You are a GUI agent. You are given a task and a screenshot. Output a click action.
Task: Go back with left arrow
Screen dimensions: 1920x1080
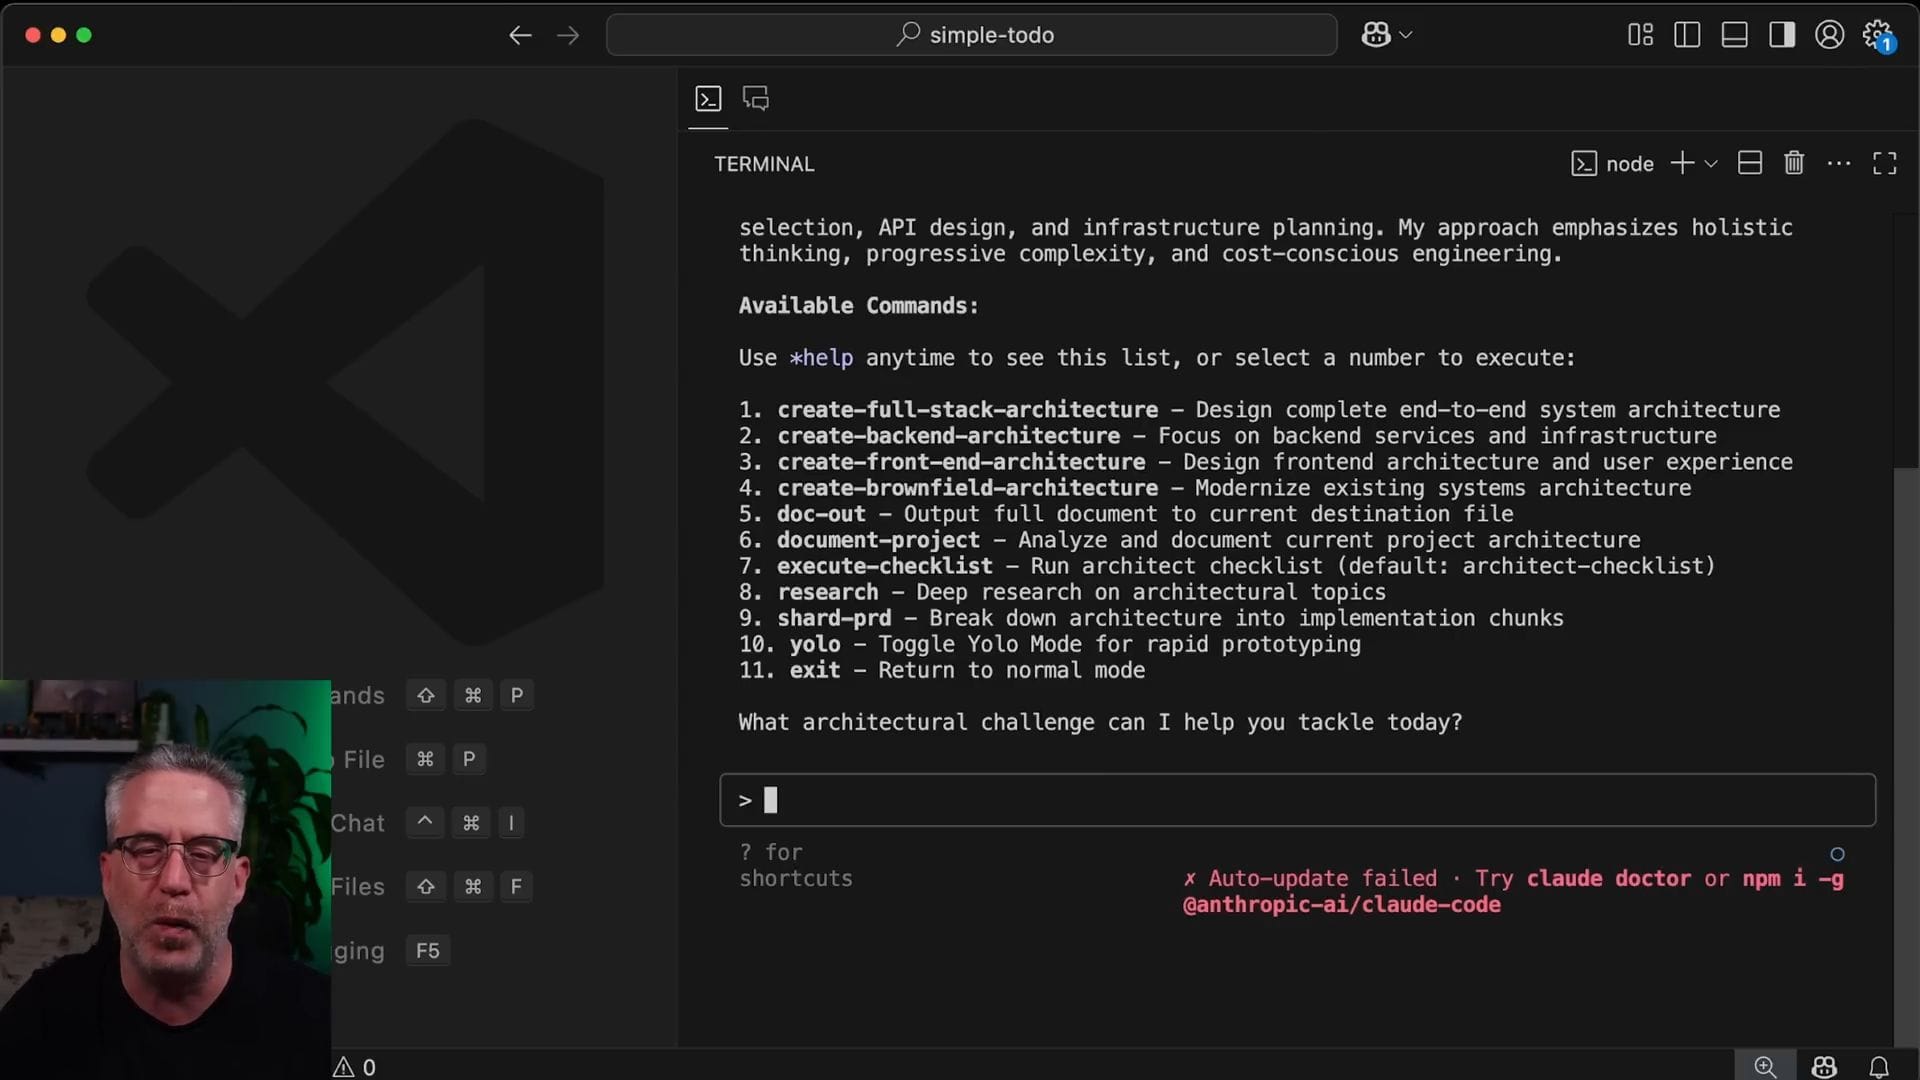[x=520, y=35]
